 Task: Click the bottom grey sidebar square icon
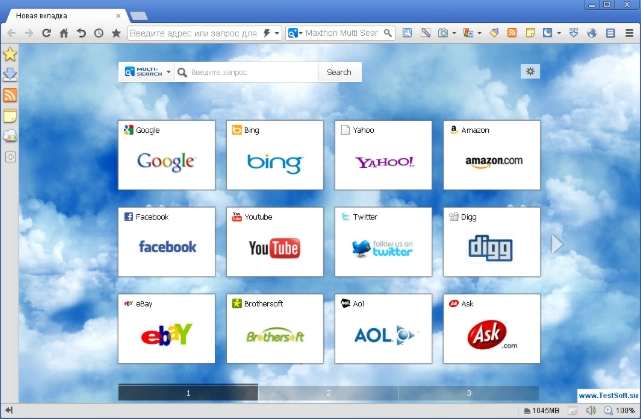pyautogui.click(x=10, y=157)
